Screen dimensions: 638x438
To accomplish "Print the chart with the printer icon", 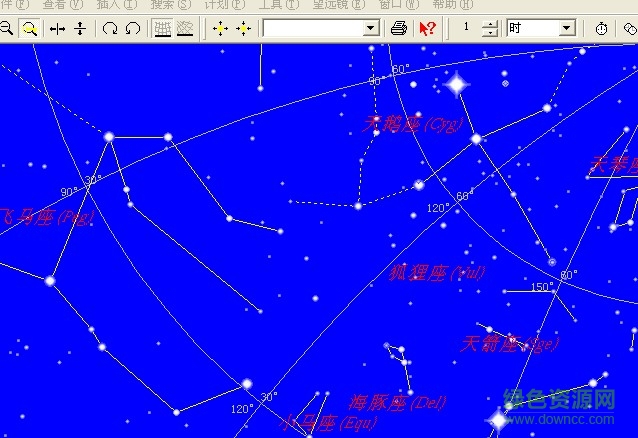I will (399, 28).
